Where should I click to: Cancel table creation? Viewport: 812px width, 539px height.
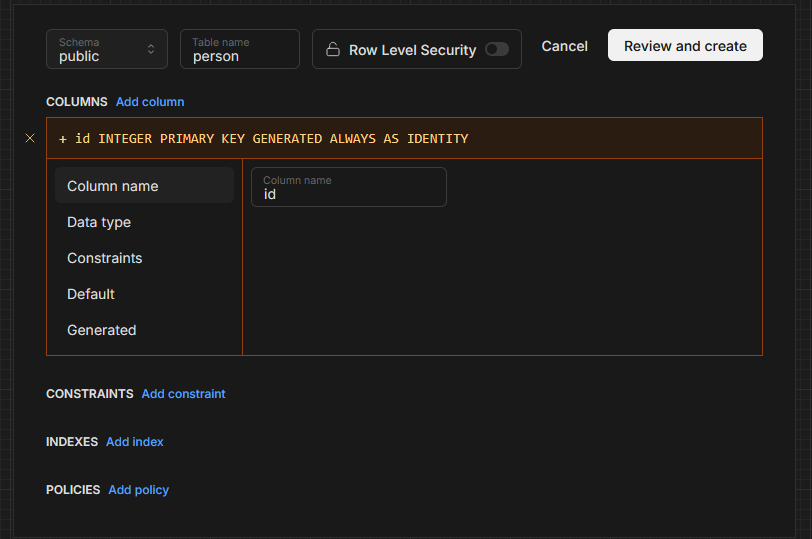click(x=564, y=46)
